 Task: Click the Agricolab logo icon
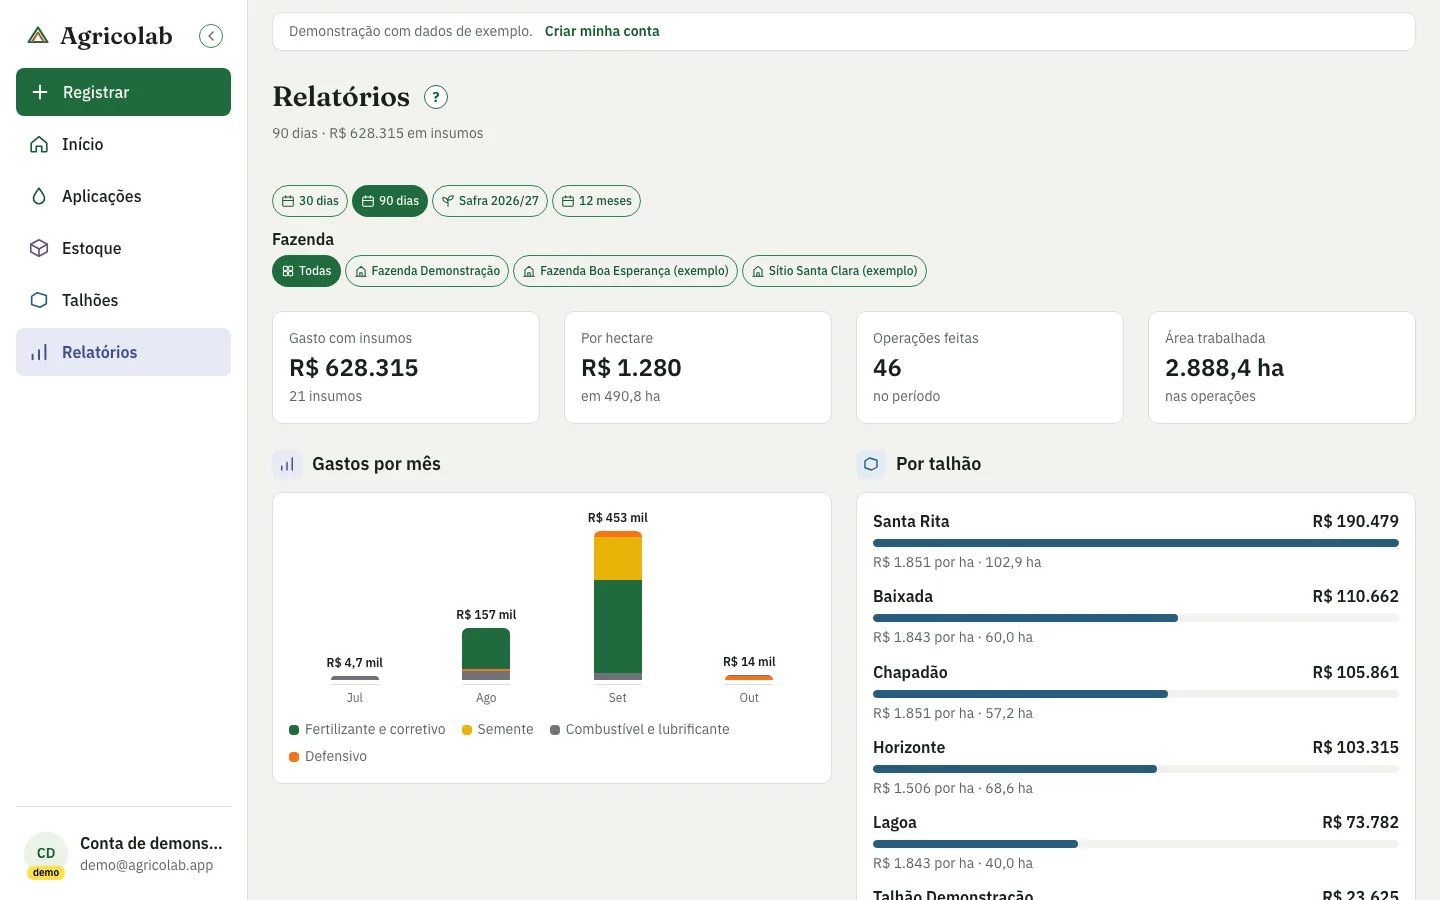38,36
